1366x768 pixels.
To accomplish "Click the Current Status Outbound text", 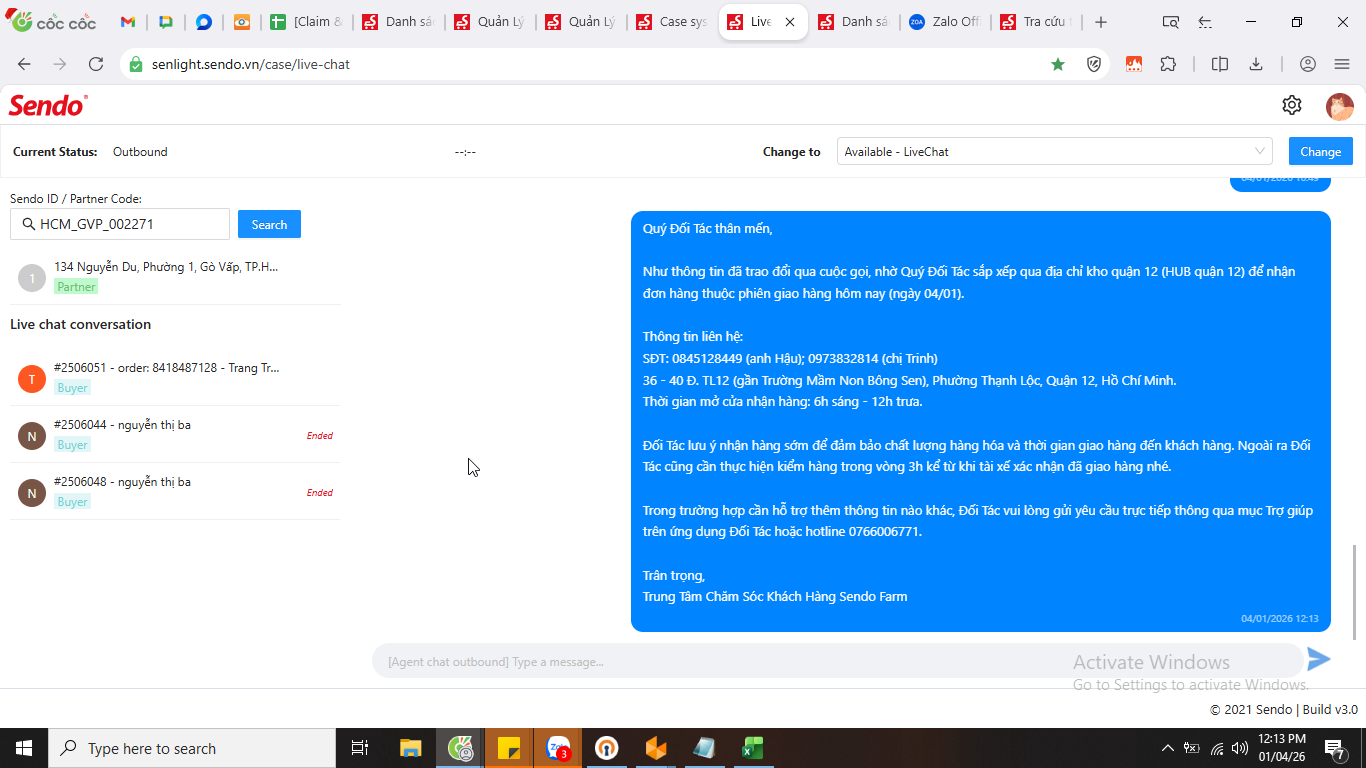I will pyautogui.click(x=140, y=152).
